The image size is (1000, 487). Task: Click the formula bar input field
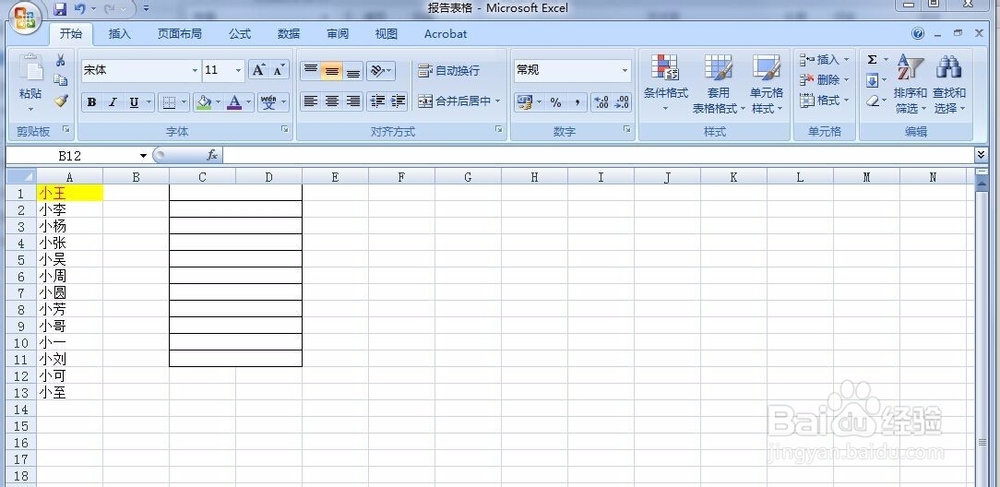click(x=598, y=155)
